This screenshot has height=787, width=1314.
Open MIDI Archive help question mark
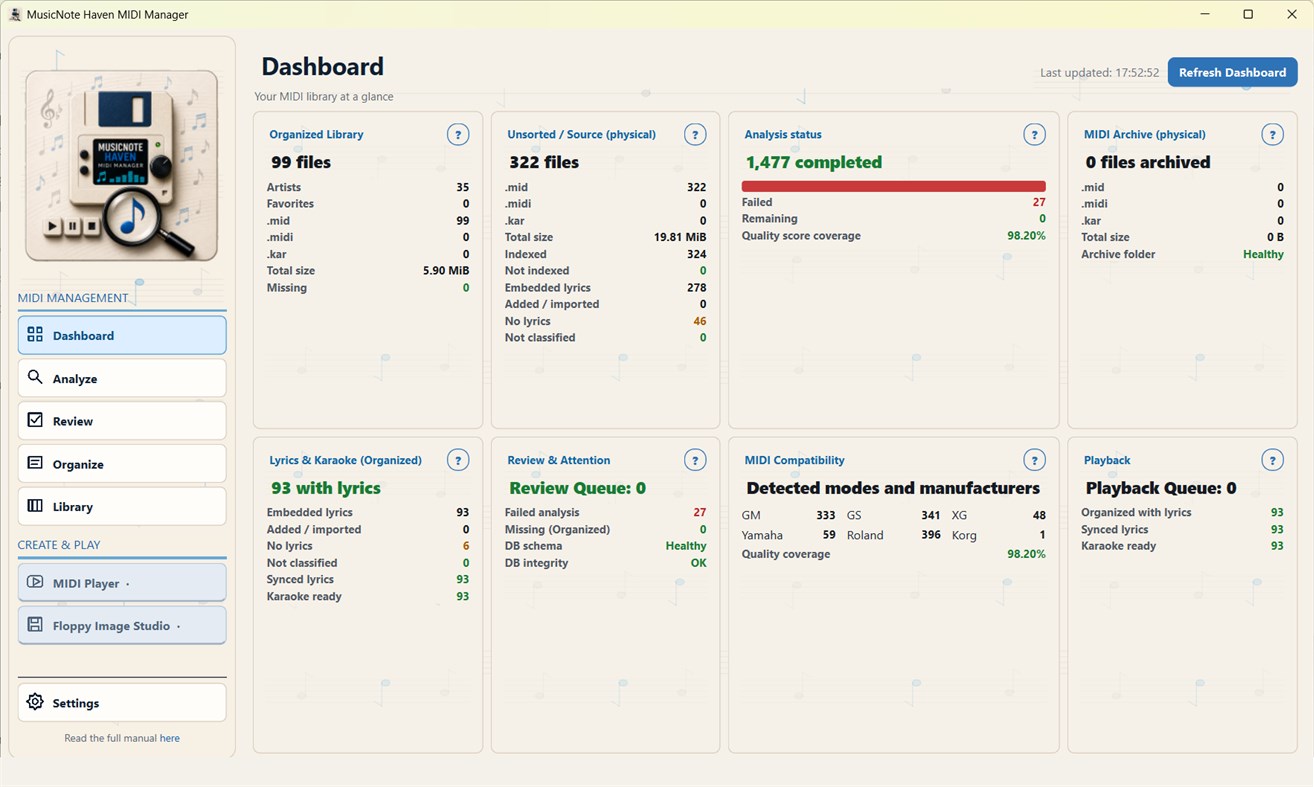[1272, 134]
